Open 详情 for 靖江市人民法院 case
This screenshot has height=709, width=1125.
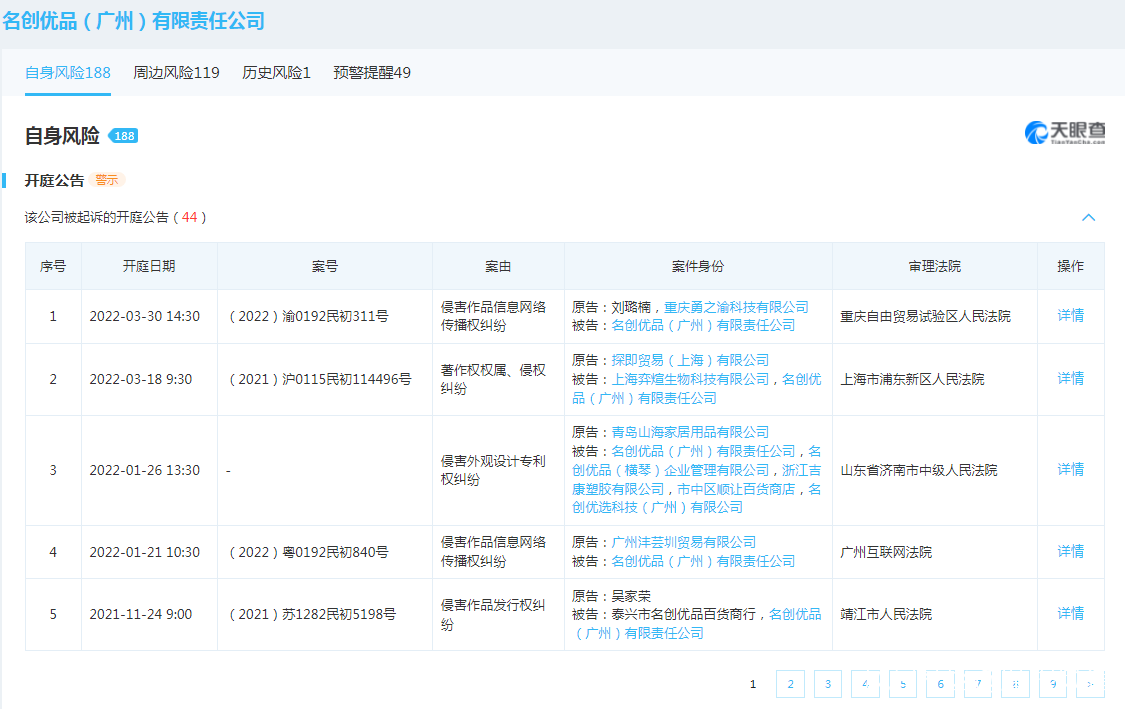1070,614
